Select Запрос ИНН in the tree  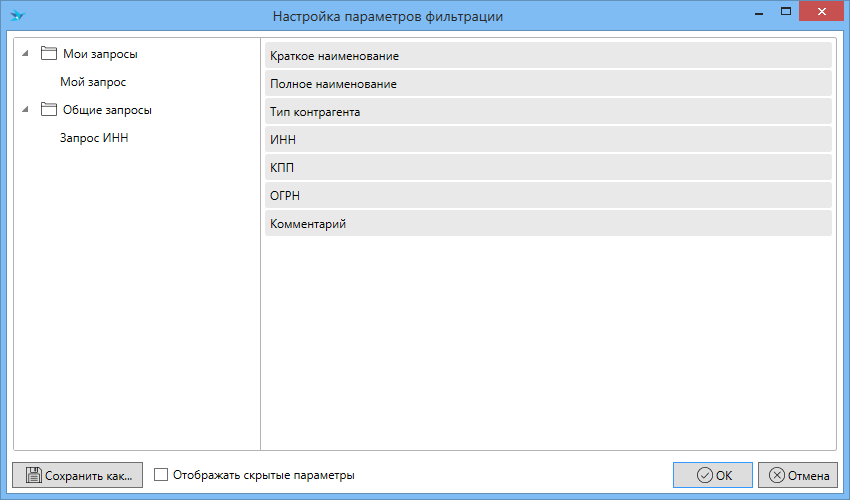click(x=94, y=138)
